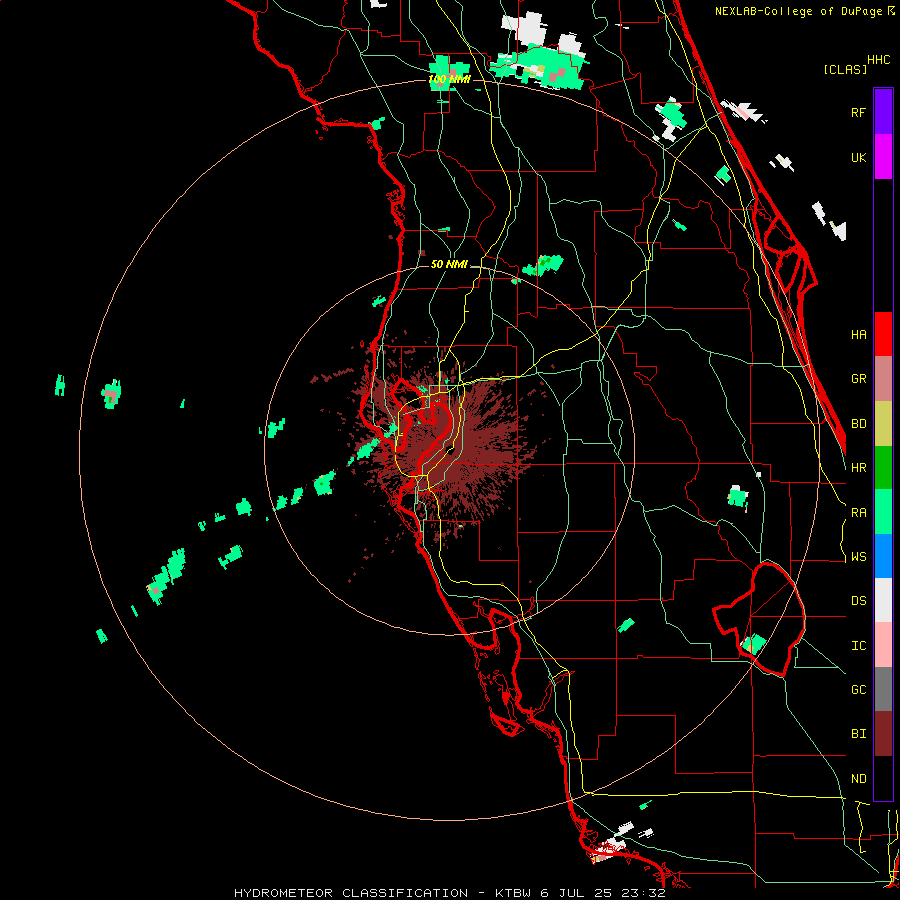Click the DS legend label
This screenshot has width=900, height=900.
tap(858, 601)
